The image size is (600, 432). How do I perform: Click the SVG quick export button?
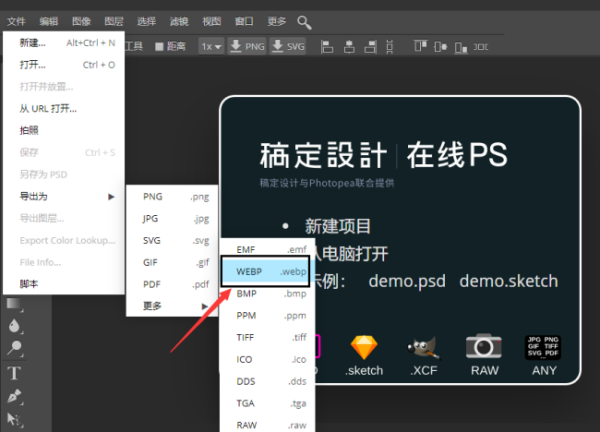coord(288,46)
